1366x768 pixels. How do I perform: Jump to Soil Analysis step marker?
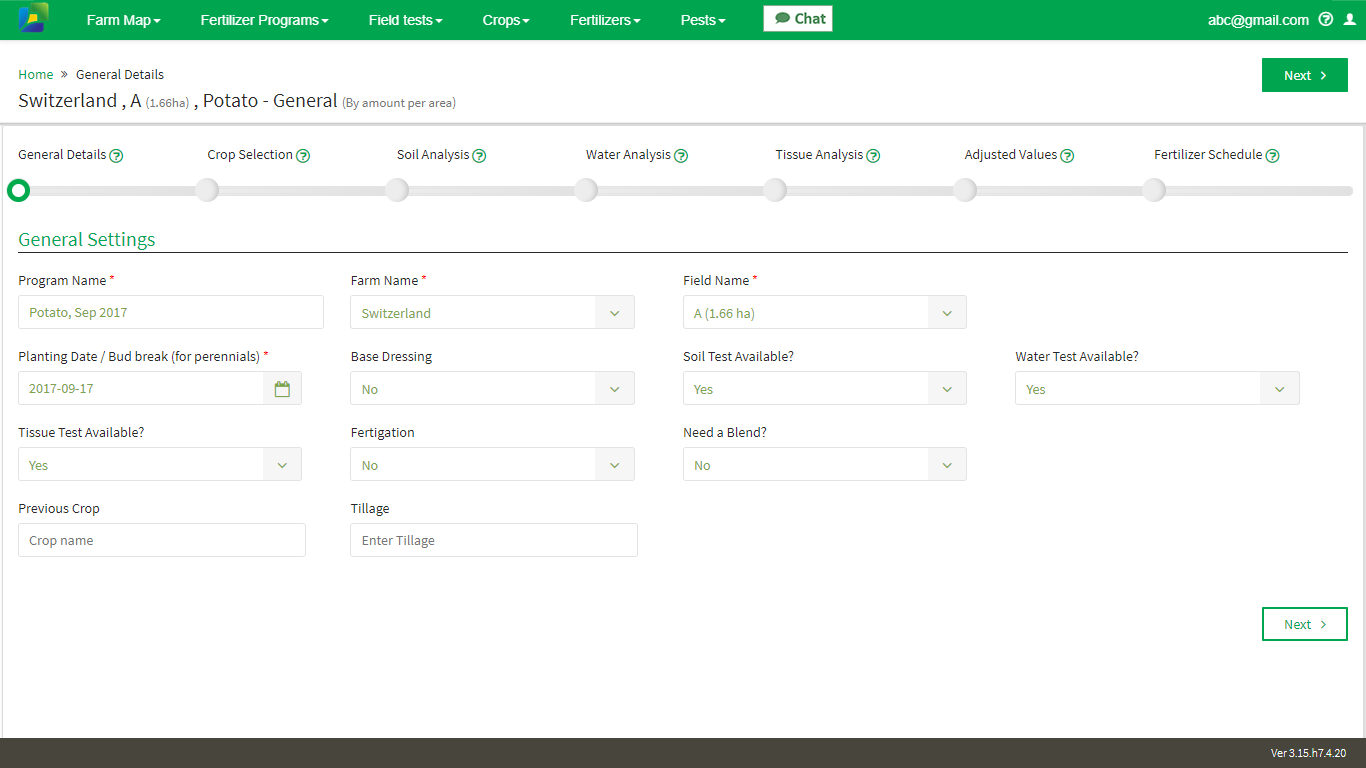[397, 190]
